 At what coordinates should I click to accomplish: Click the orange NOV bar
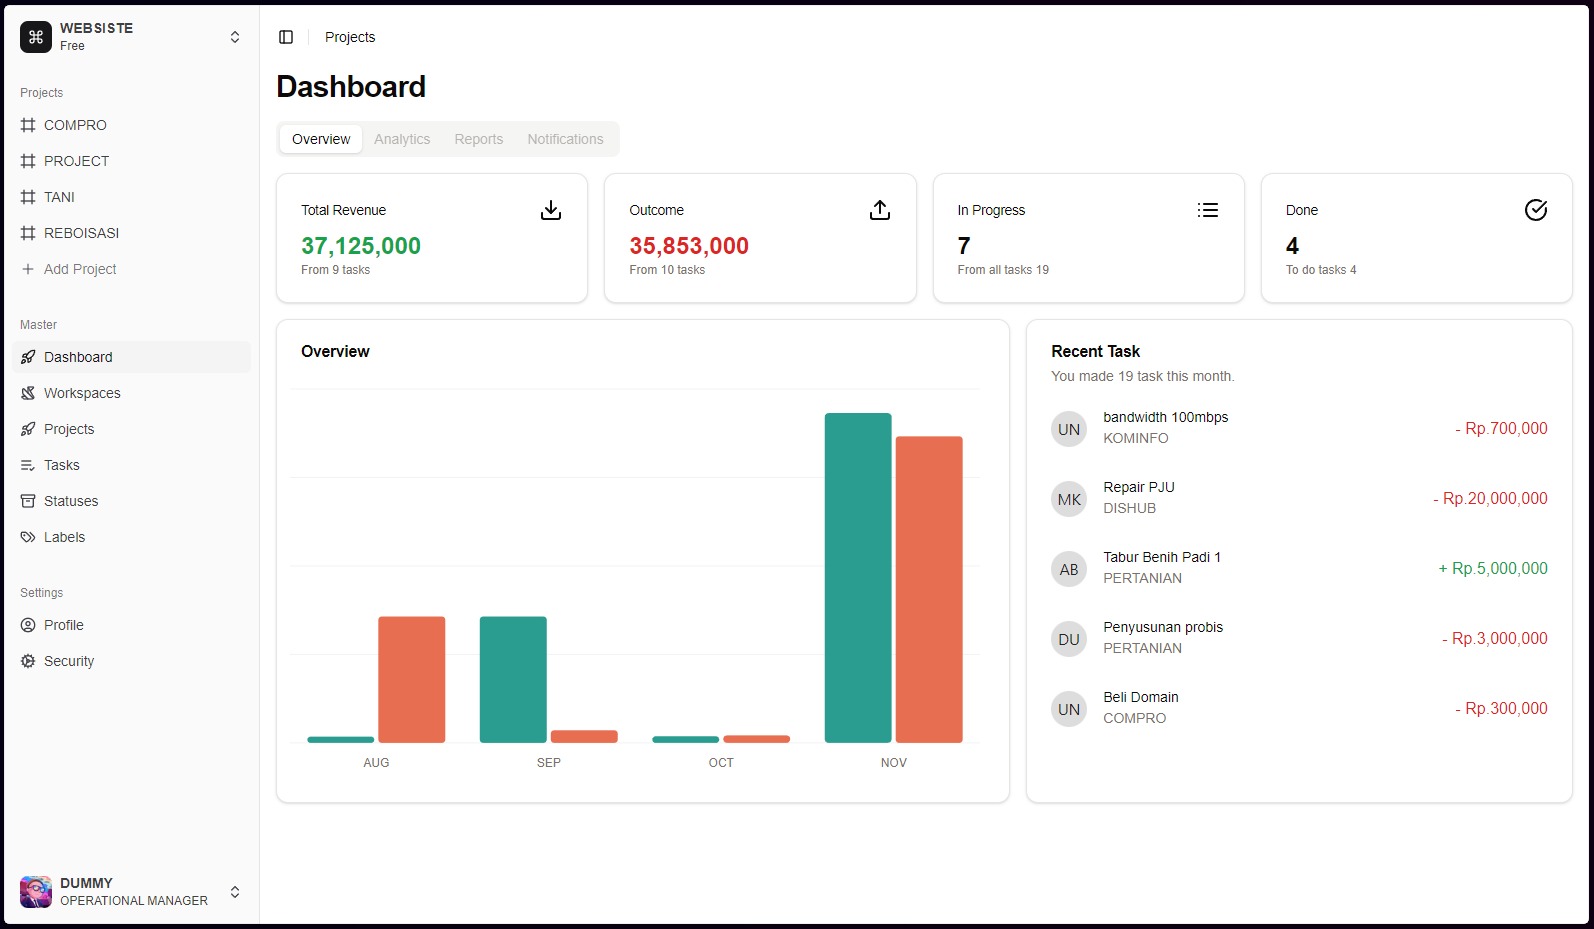(x=929, y=590)
